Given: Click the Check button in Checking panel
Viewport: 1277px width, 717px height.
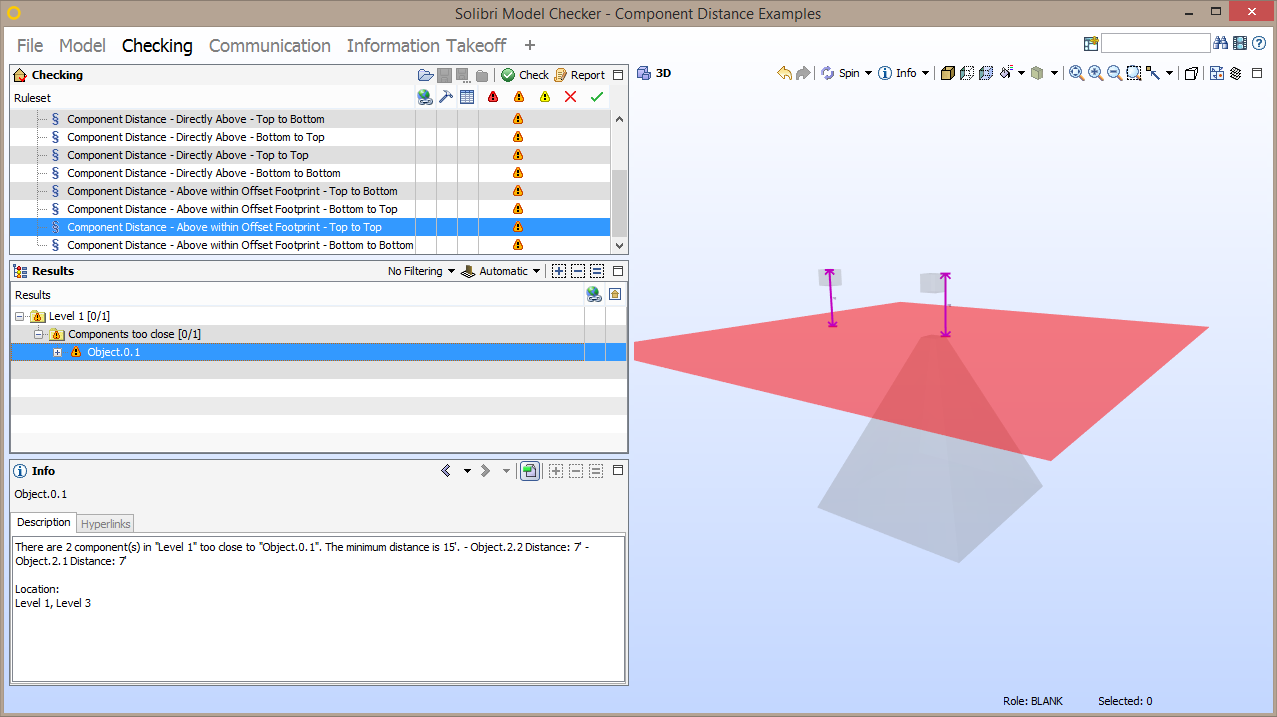Looking at the screenshot, I should pos(525,75).
